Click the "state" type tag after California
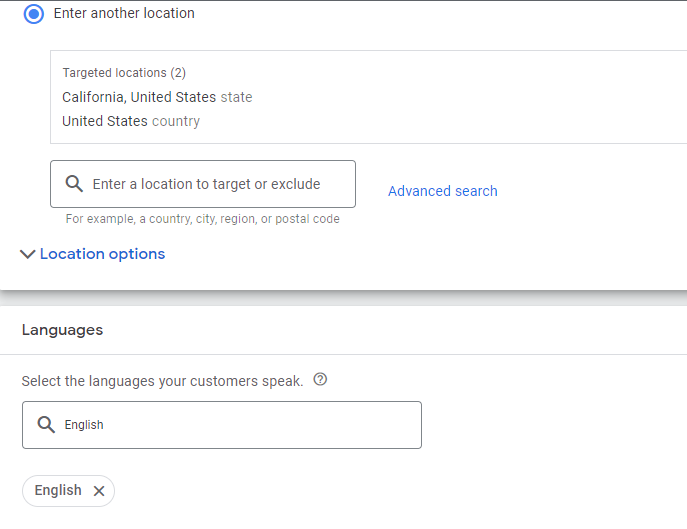 237,97
